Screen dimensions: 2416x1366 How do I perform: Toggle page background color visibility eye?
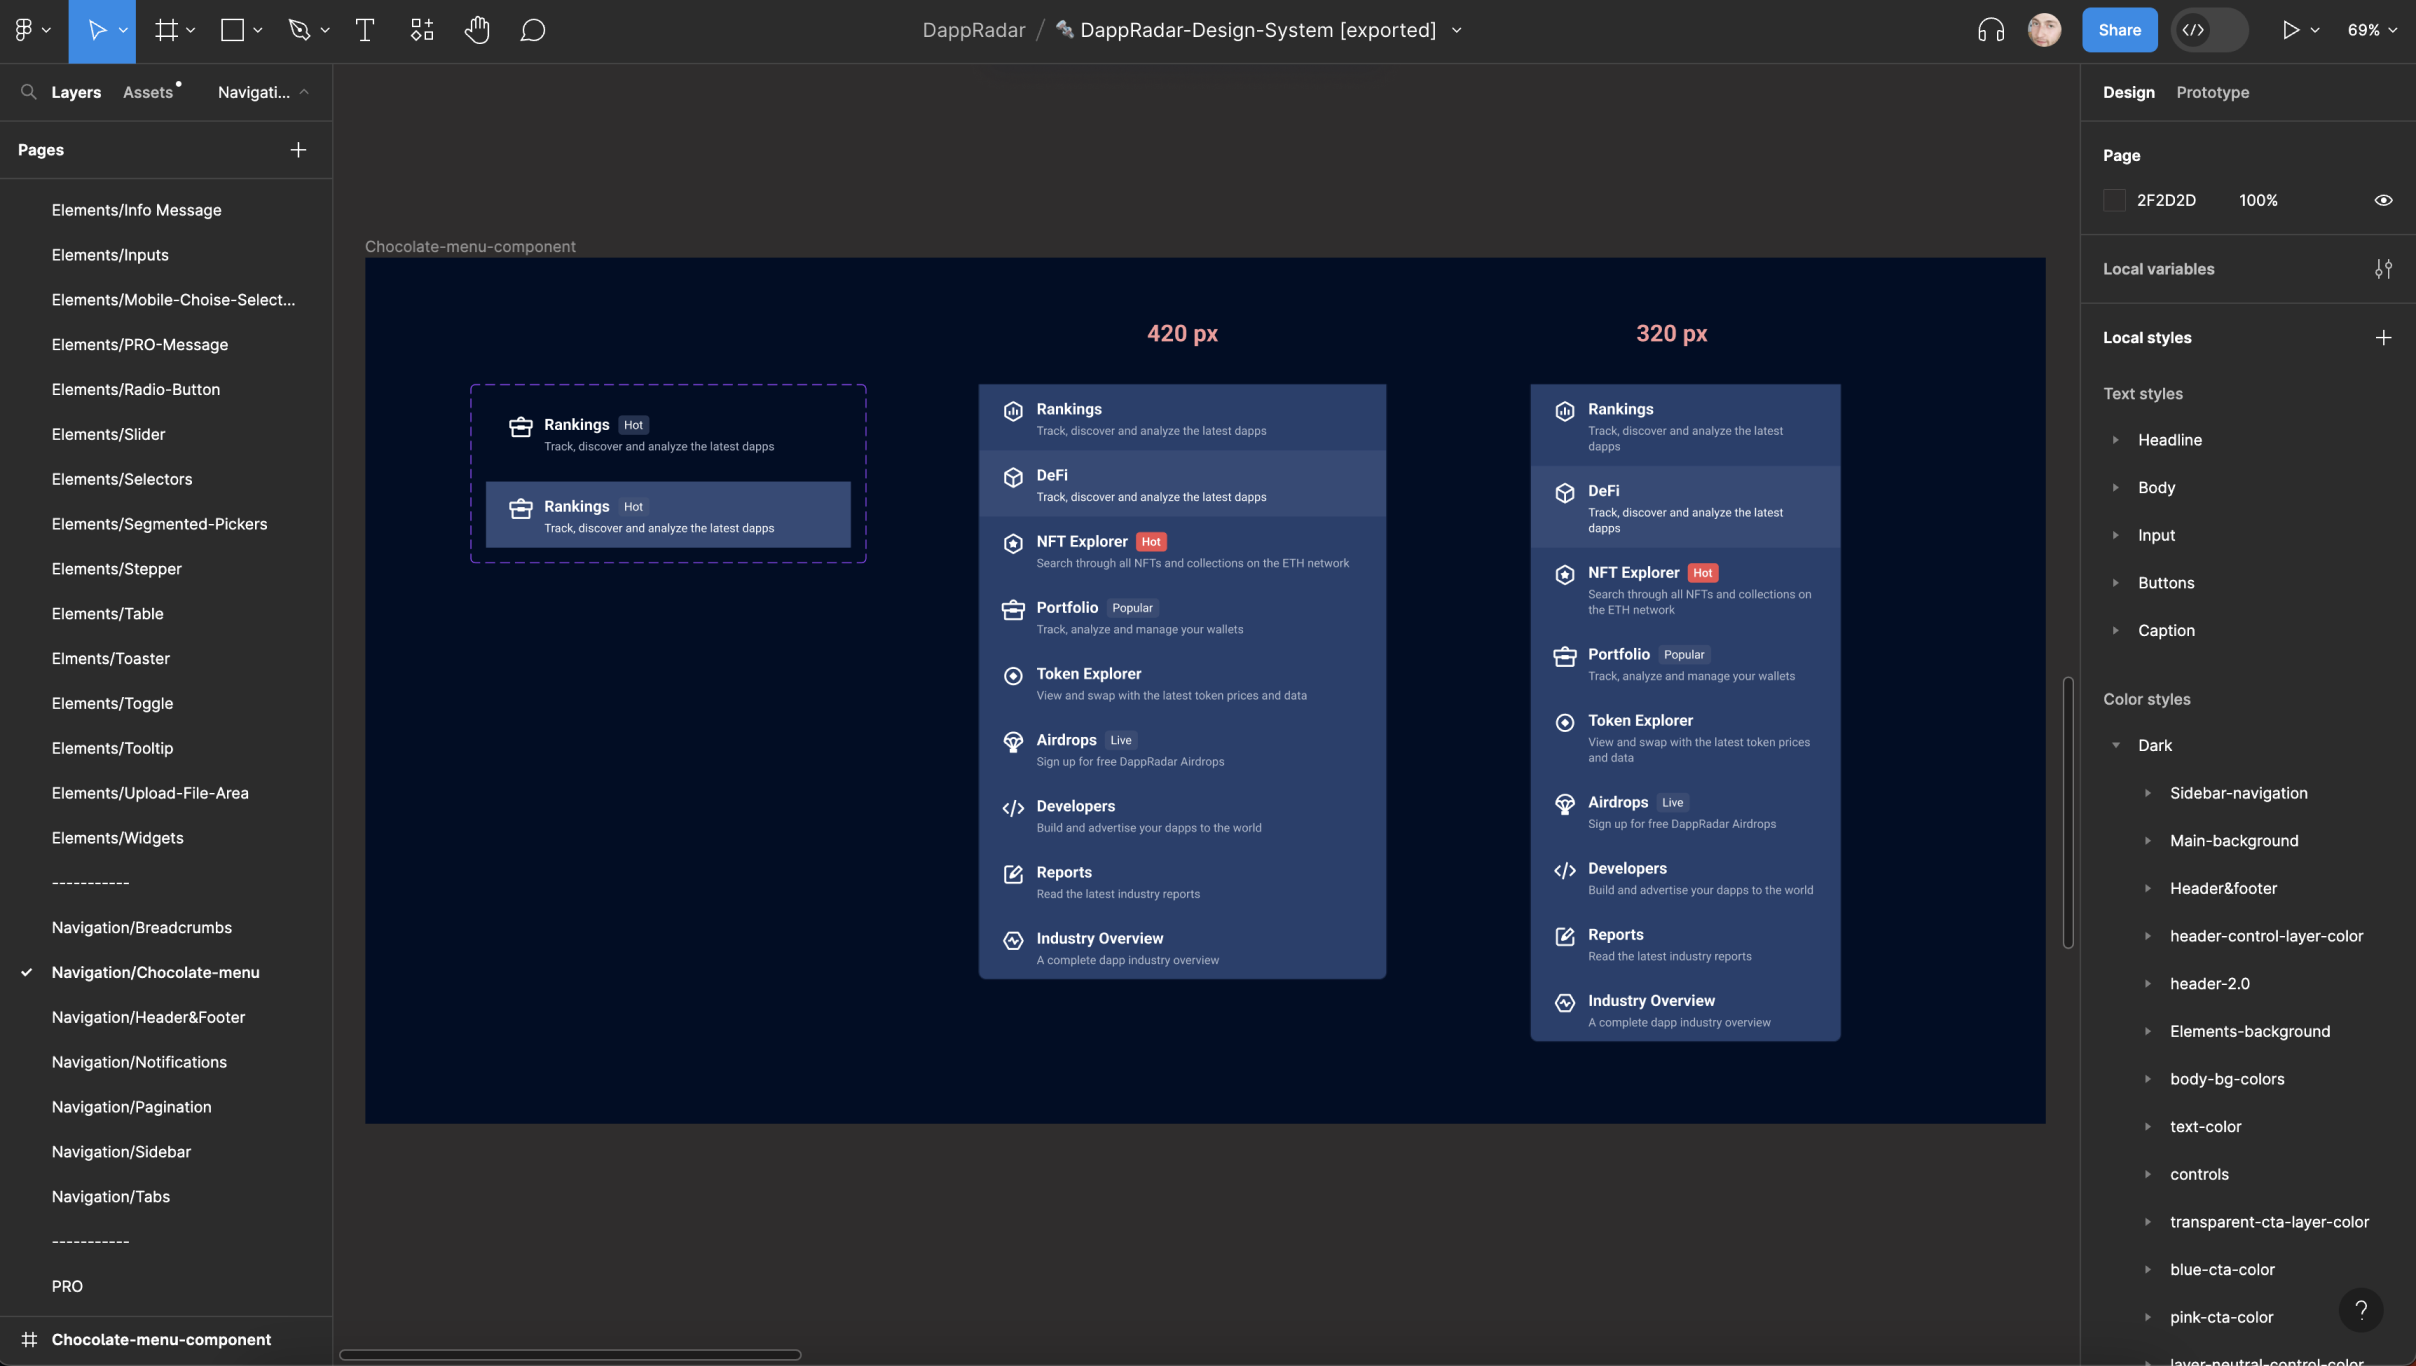tap(2384, 200)
